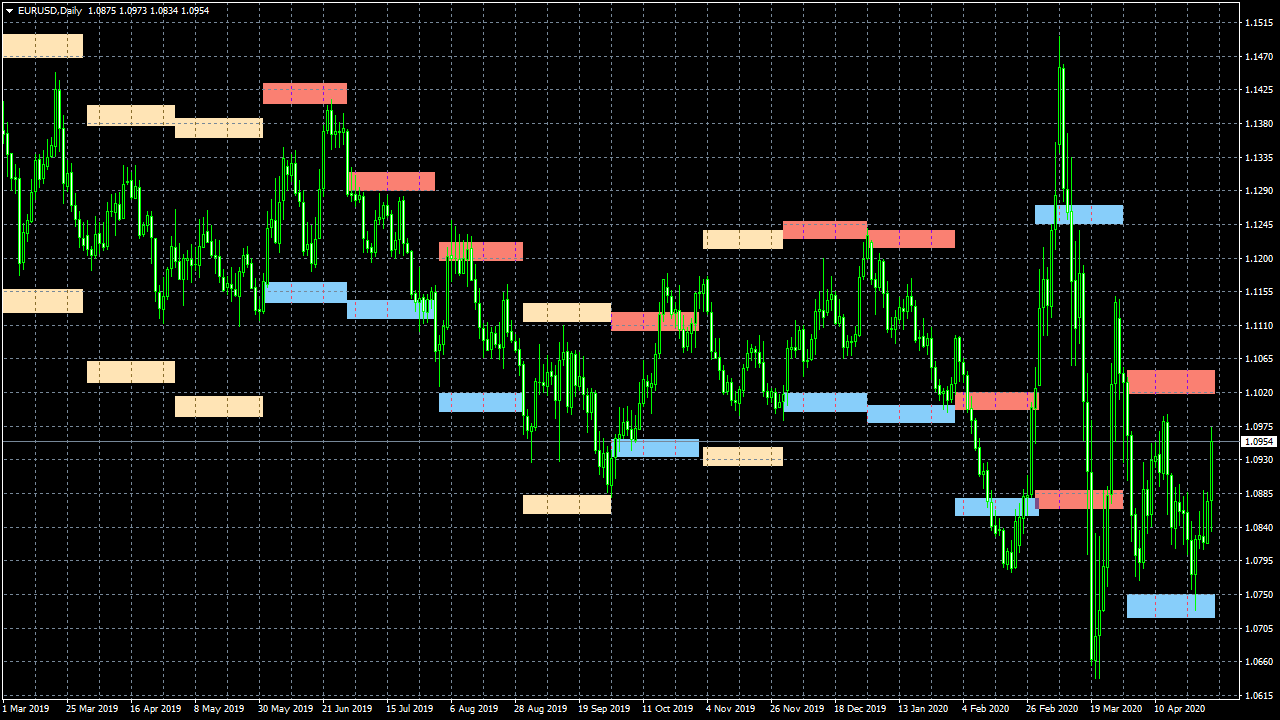Click the 1.0750 price axis label
The image size is (1280, 720).
tap(1258, 594)
